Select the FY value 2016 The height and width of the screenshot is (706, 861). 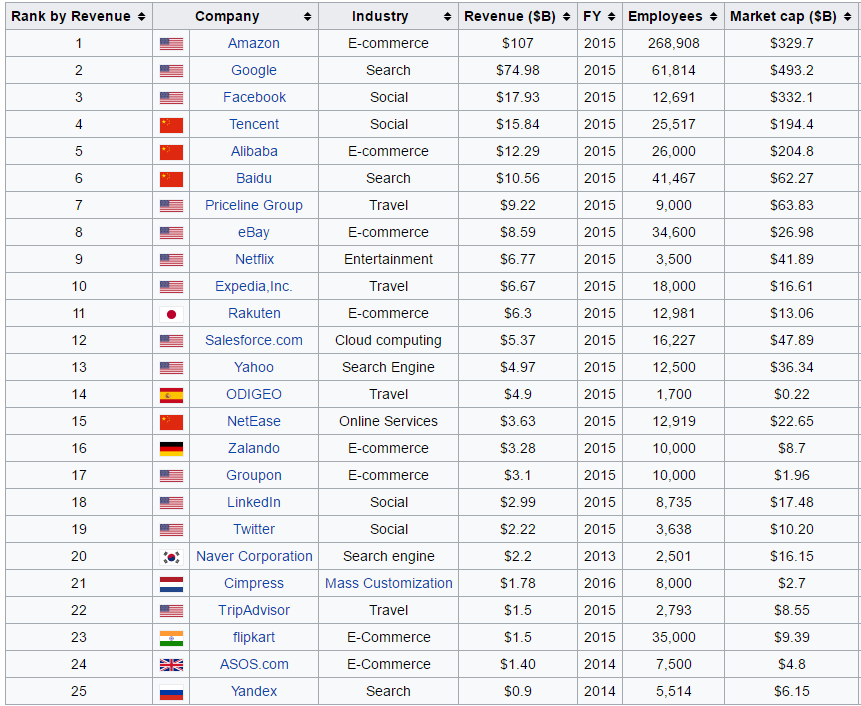pos(600,583)
